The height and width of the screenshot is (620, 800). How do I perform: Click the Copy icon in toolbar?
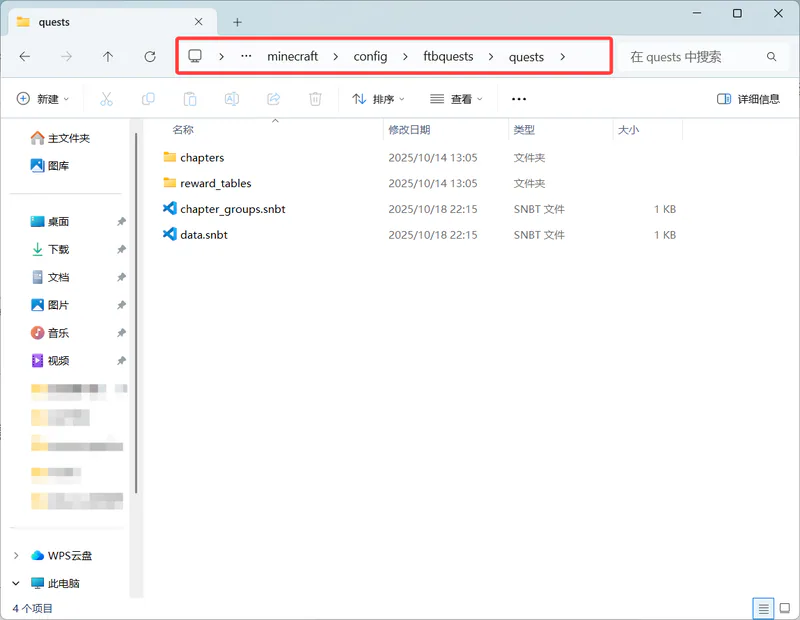tap(148, 98)
